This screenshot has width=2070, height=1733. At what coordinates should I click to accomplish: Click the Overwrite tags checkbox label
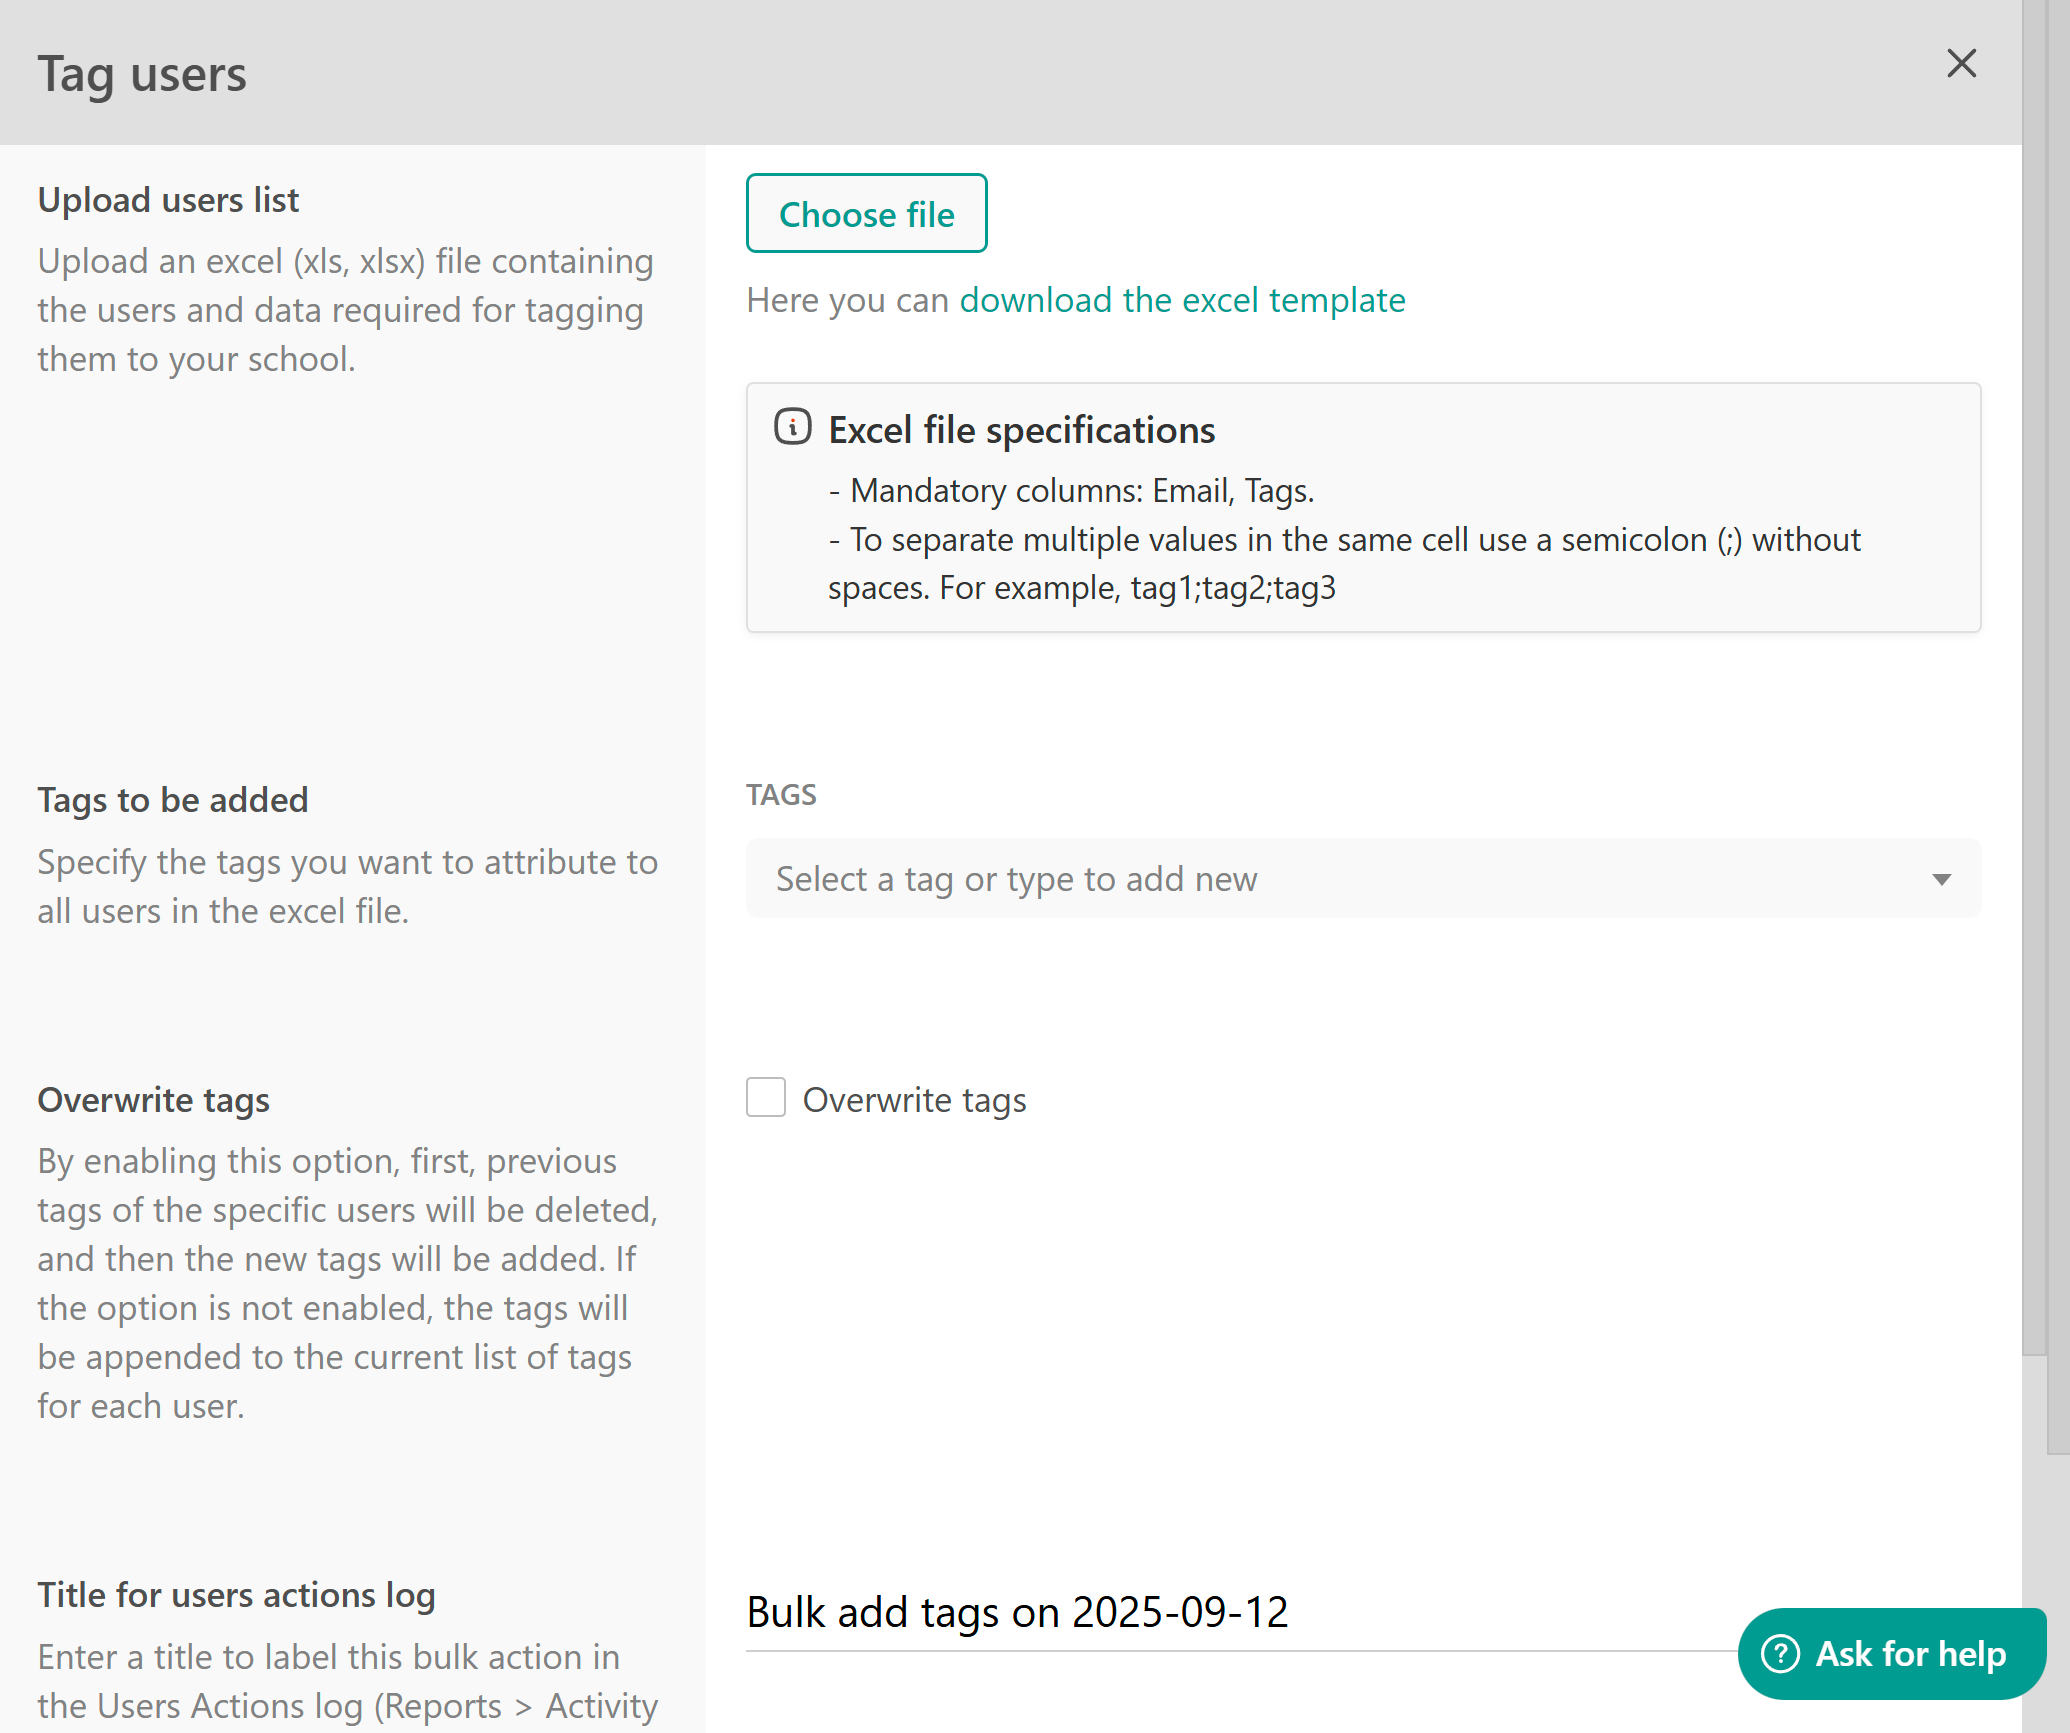click(914, 1100)
